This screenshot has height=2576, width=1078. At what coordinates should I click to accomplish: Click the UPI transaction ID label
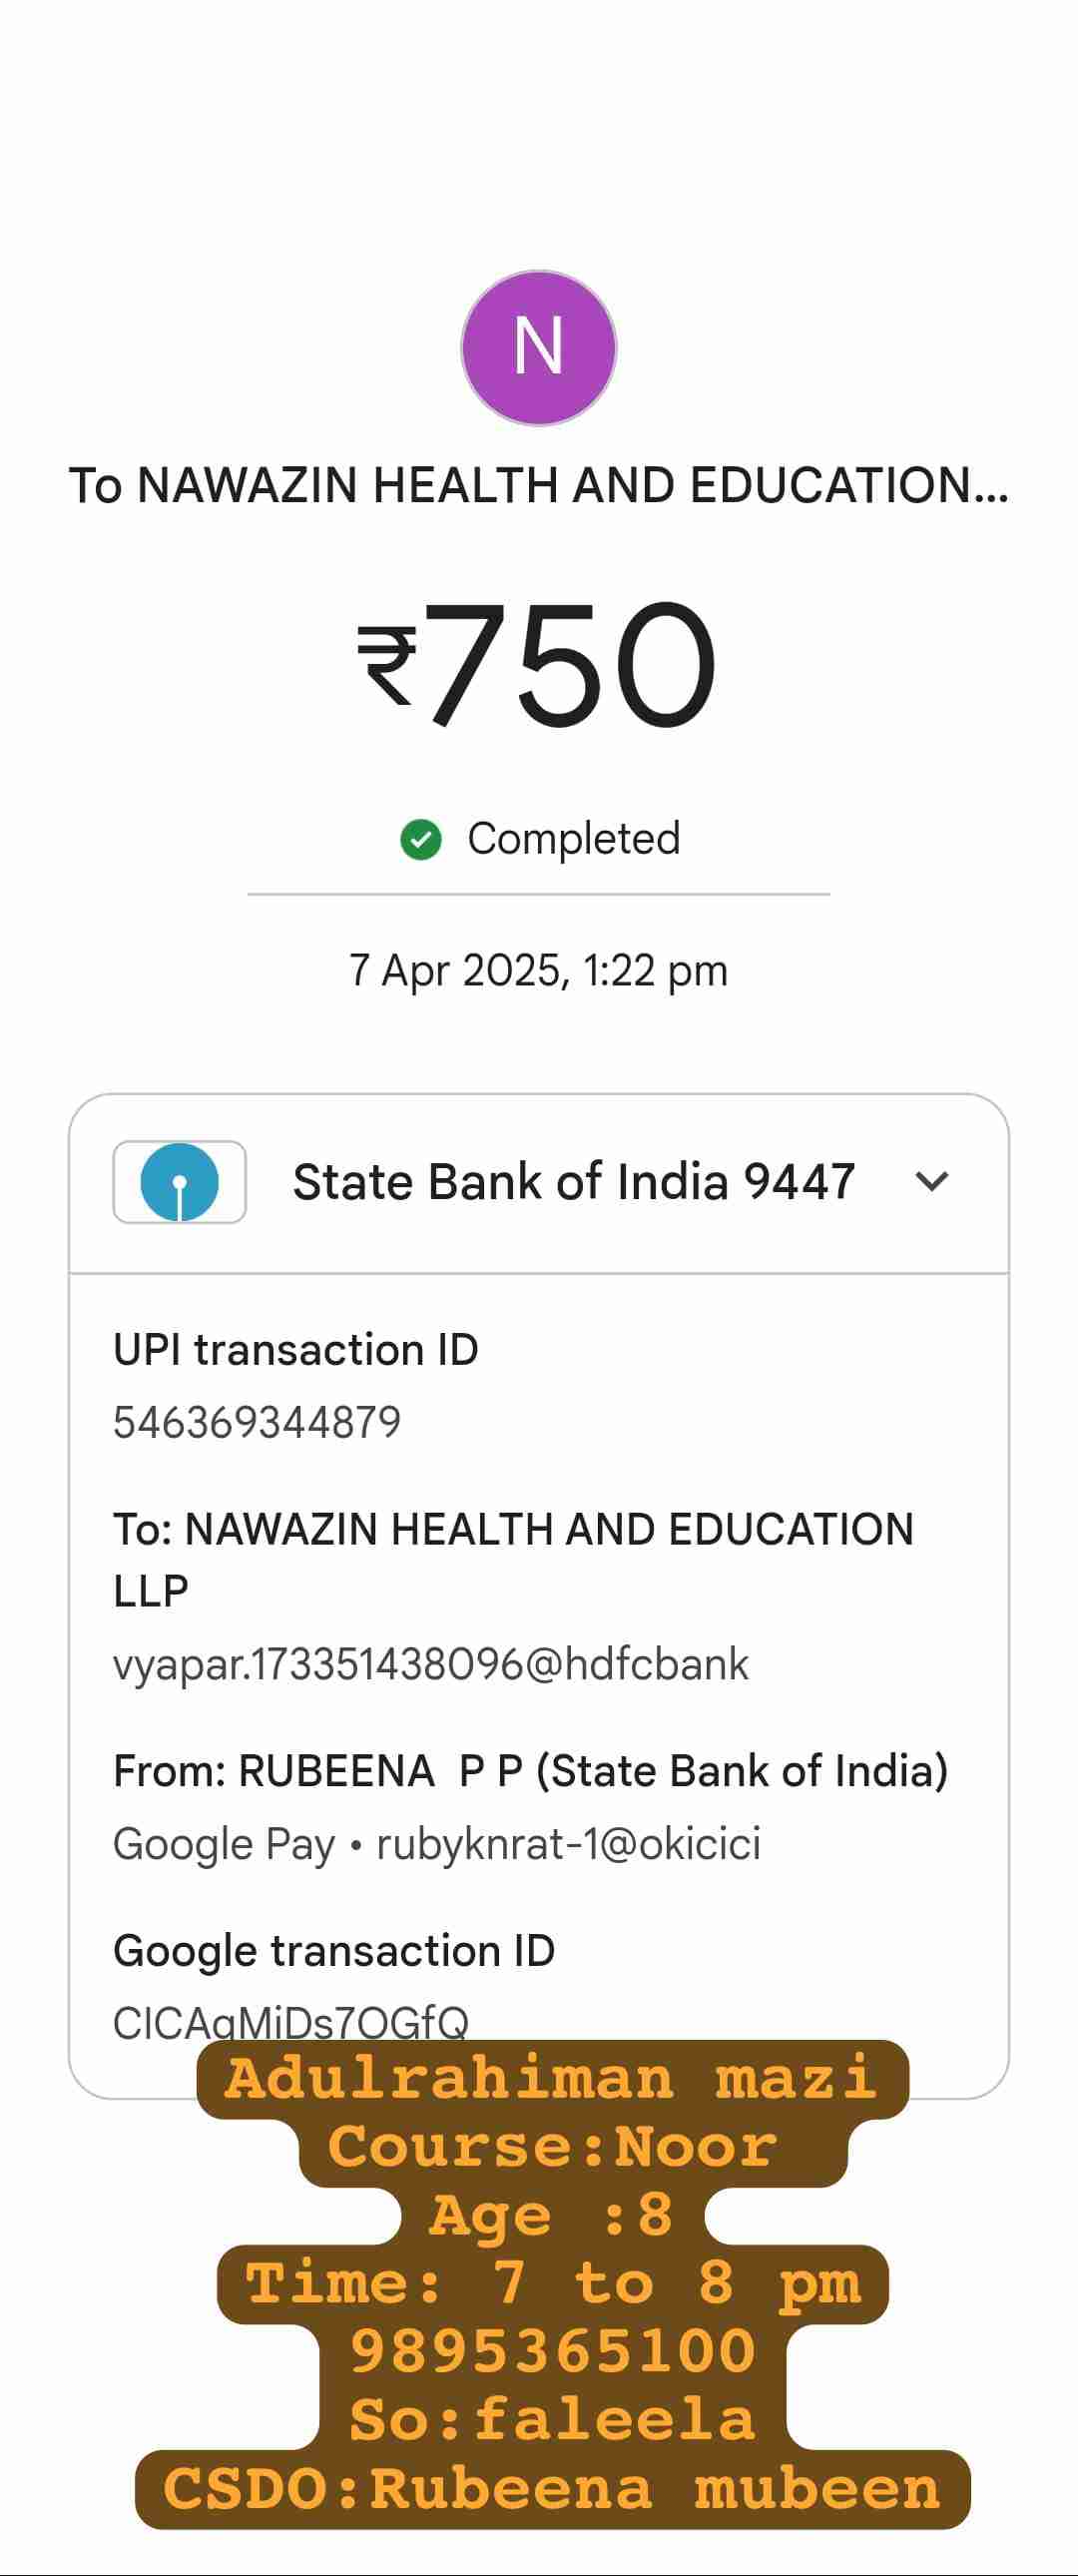(296, 1350)
